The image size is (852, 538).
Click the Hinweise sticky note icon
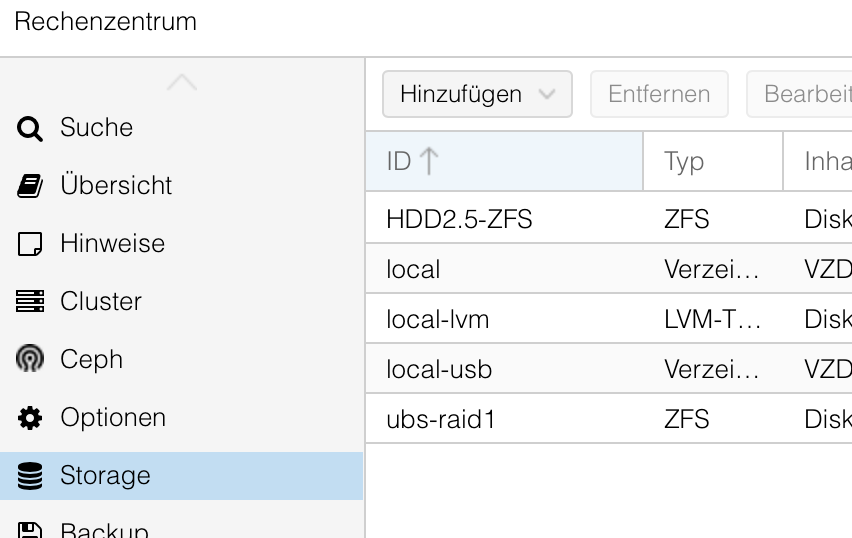(x=30, y=244)
